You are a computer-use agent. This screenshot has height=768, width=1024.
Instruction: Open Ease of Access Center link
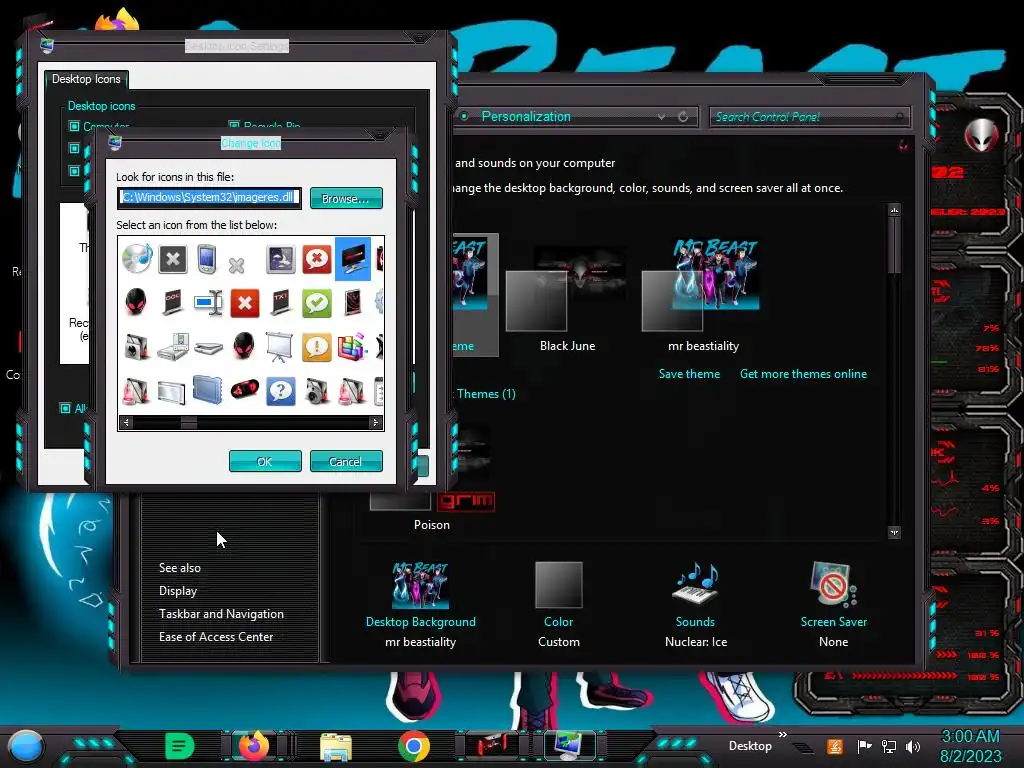(x=216, y=637)
